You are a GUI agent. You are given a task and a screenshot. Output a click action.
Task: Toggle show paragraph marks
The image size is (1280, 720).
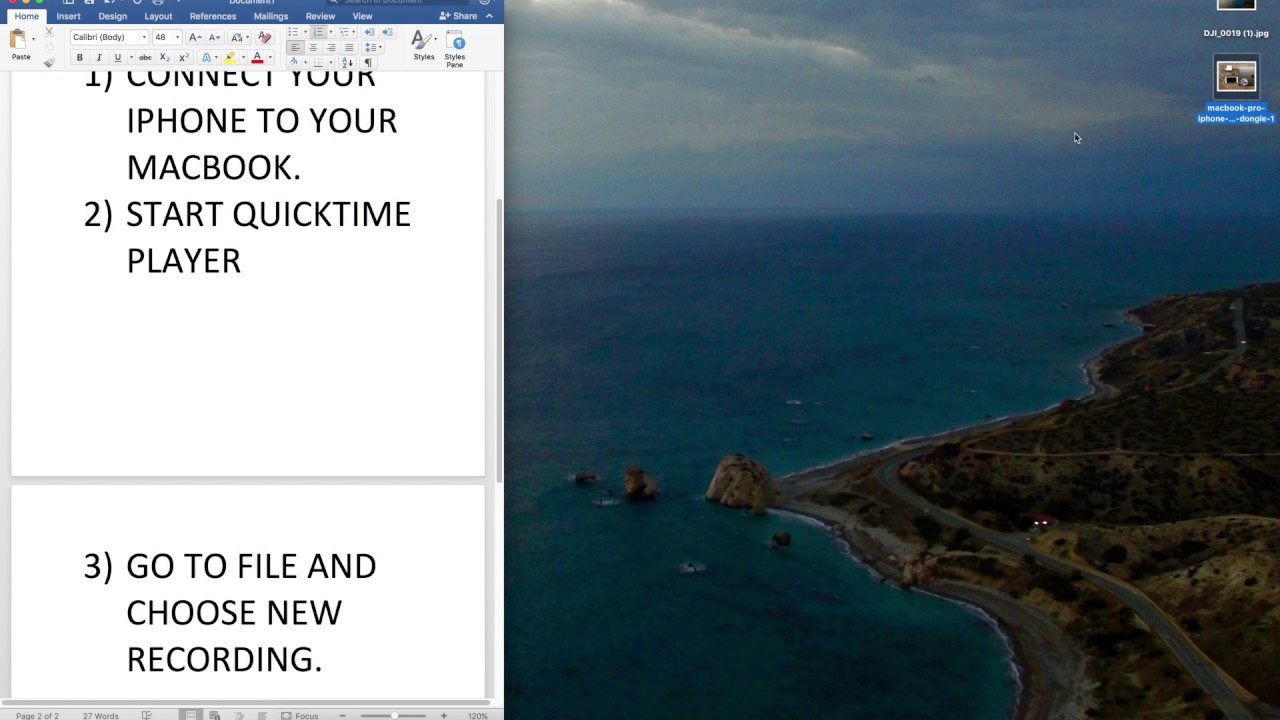368,63
